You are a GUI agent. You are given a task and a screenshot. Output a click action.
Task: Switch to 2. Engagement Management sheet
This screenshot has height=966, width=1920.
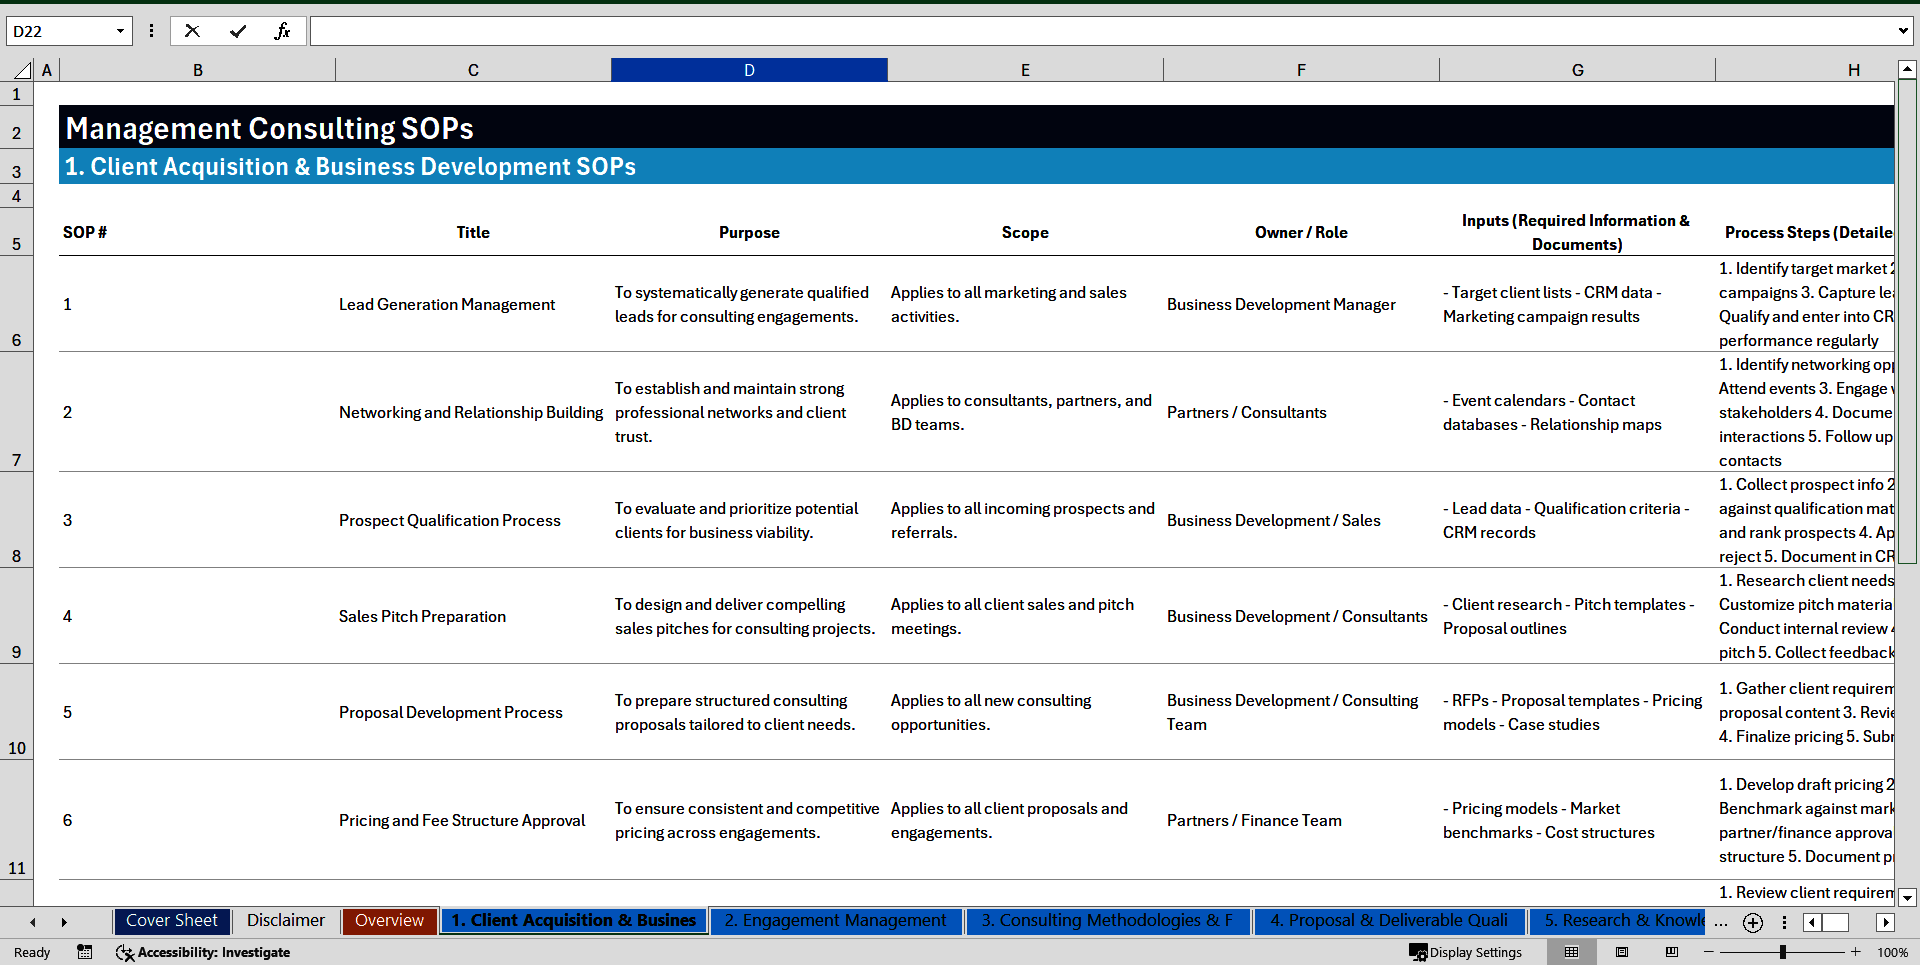click(835, 921)
